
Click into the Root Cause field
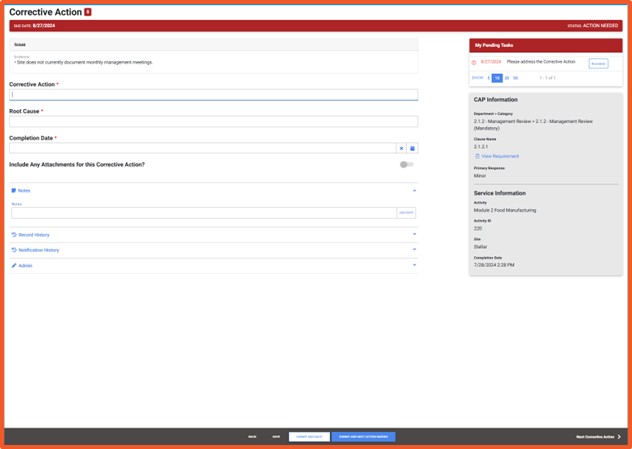(x=213, y=121)
